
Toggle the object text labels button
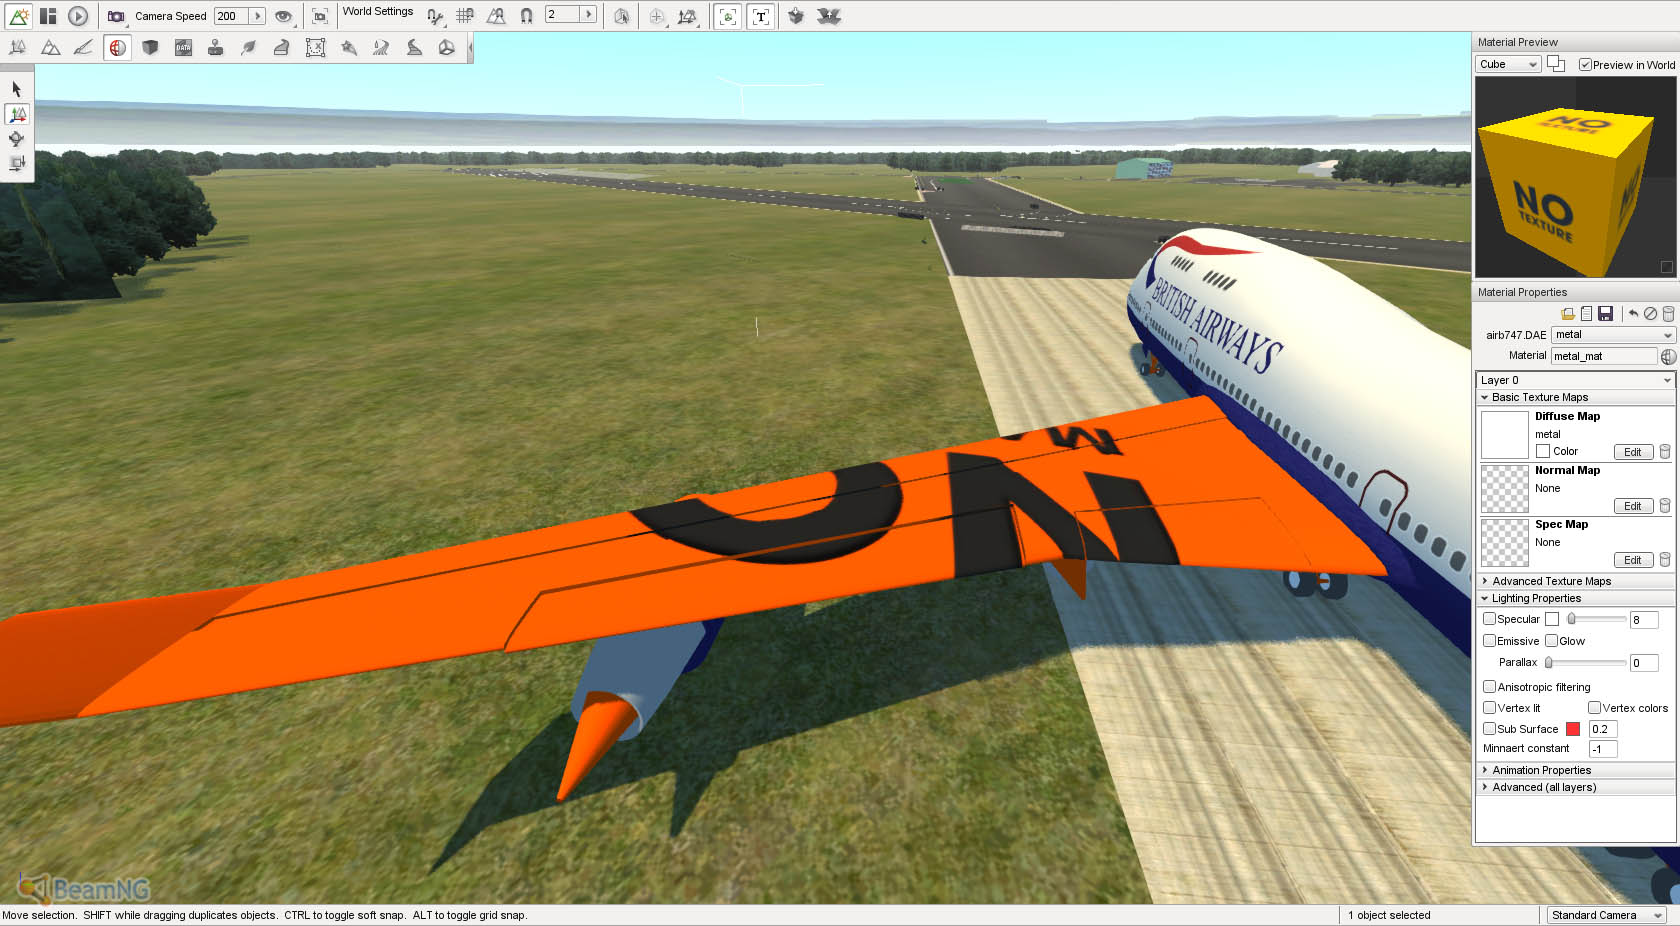pyautogui.click(x=761, y=16)
